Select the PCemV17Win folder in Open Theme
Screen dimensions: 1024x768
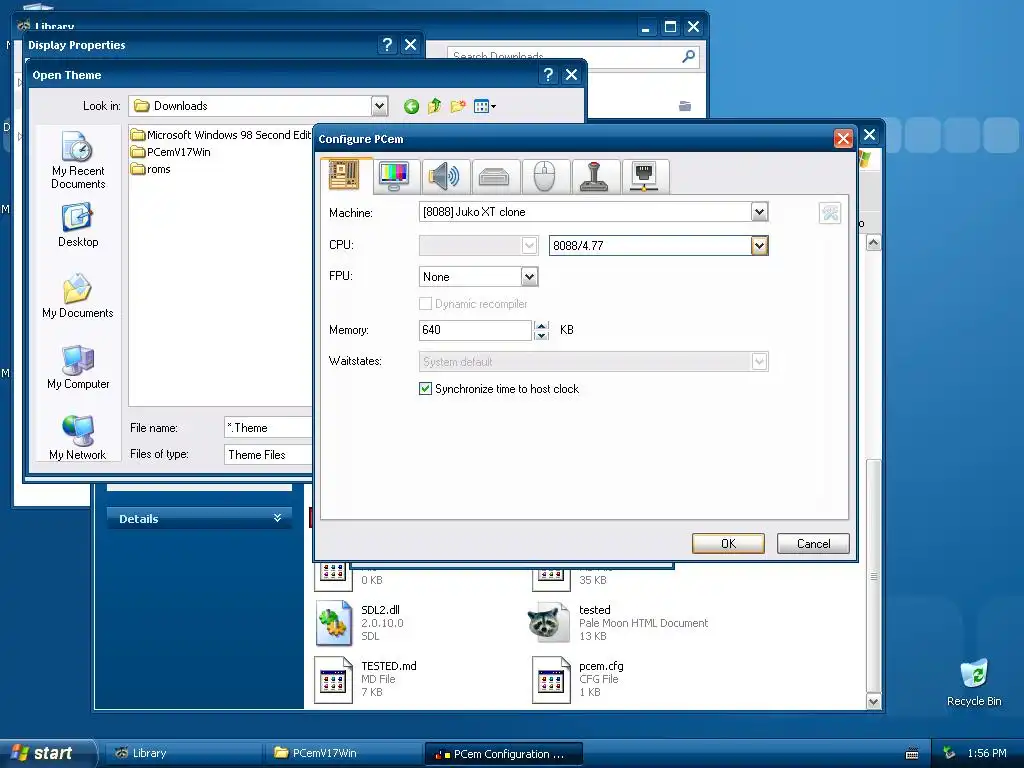tap(170, 152)
